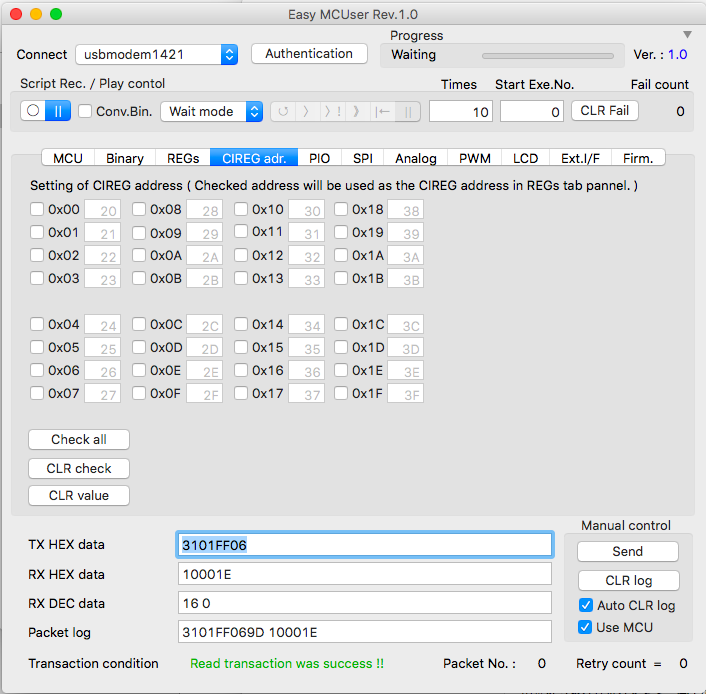Select the CIREG adr. tab
This screenshot has height=694, width=706.
point(254,158)
